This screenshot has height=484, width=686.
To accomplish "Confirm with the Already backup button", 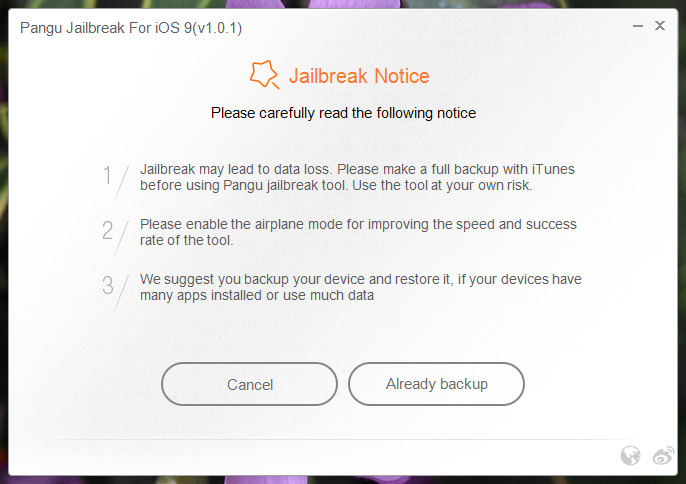I will [x=436, y=384].
